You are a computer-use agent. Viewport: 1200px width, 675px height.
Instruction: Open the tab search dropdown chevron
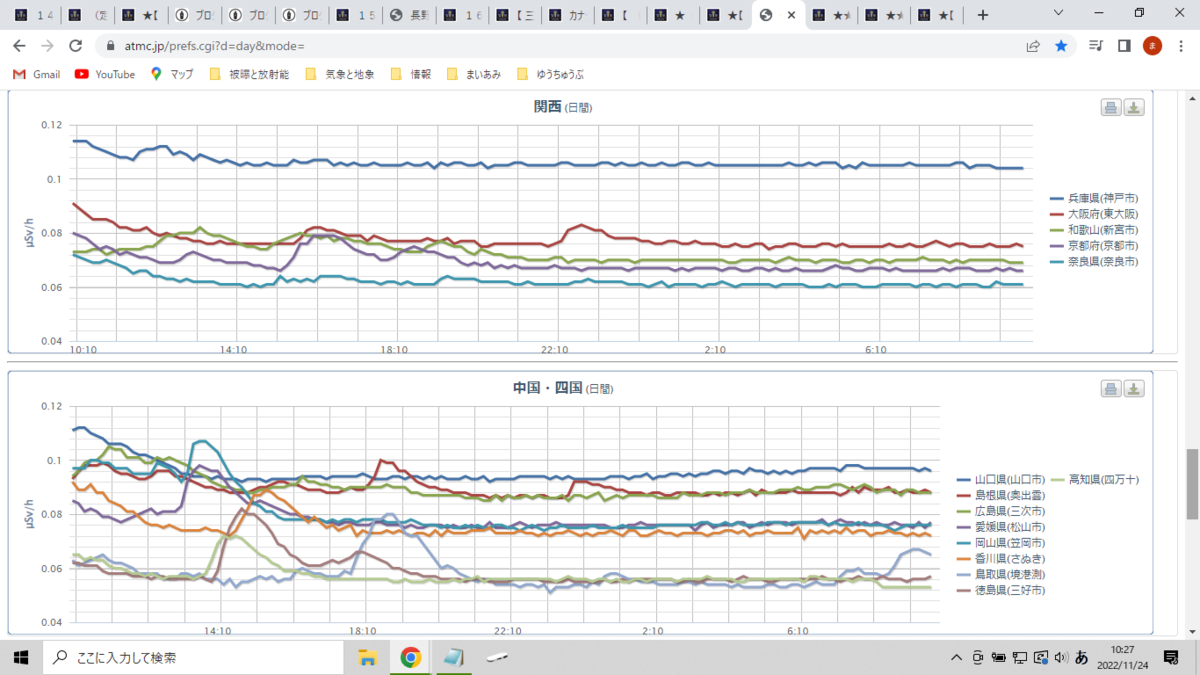click(1059, 14)
